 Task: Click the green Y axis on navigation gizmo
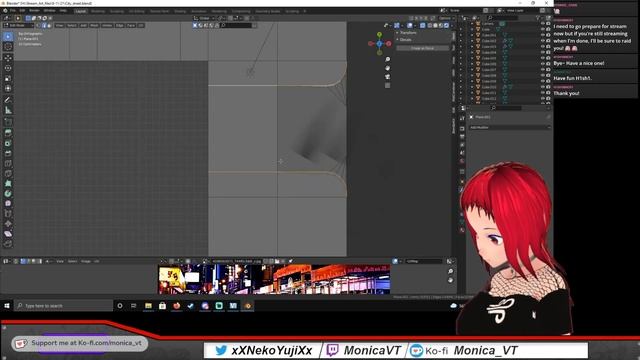coord(380,34)
